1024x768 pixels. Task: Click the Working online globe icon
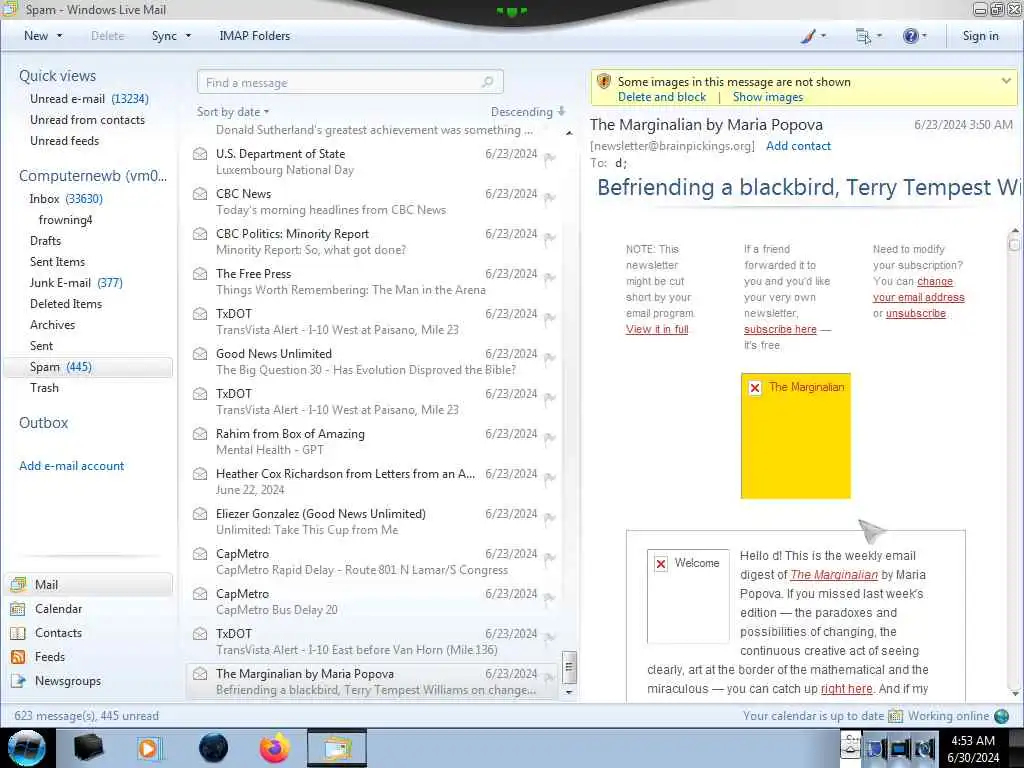pyautogui.click(x=1002, y=716)
